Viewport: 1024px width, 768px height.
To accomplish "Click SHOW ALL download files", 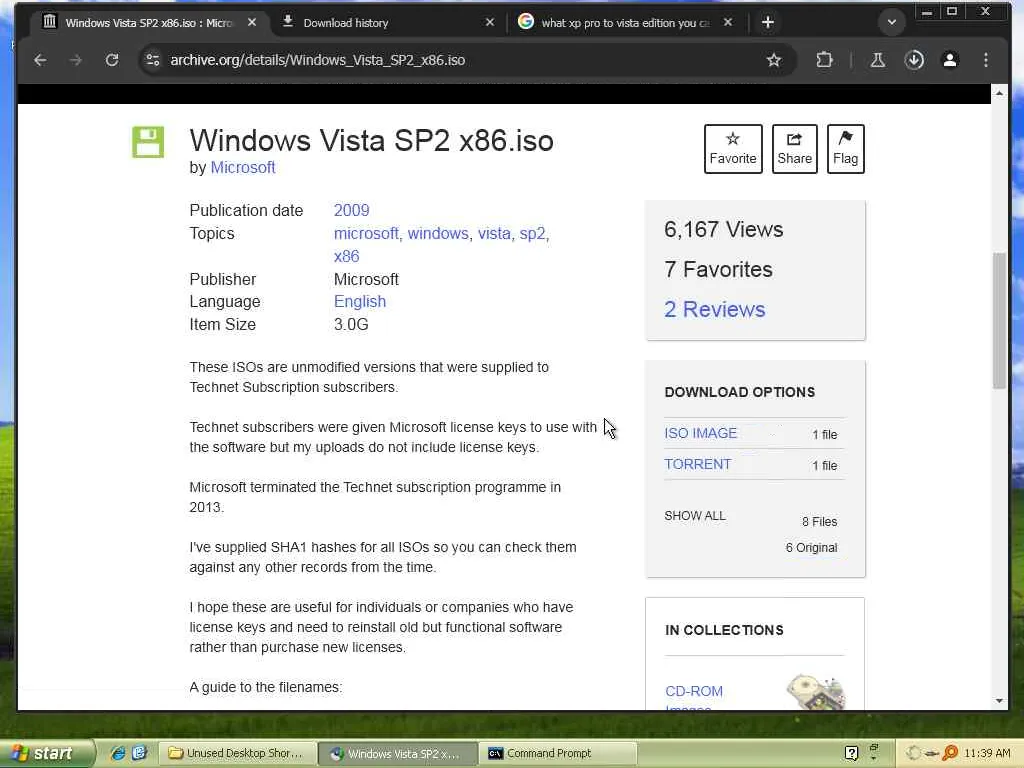I will click(x=695, y=516).
